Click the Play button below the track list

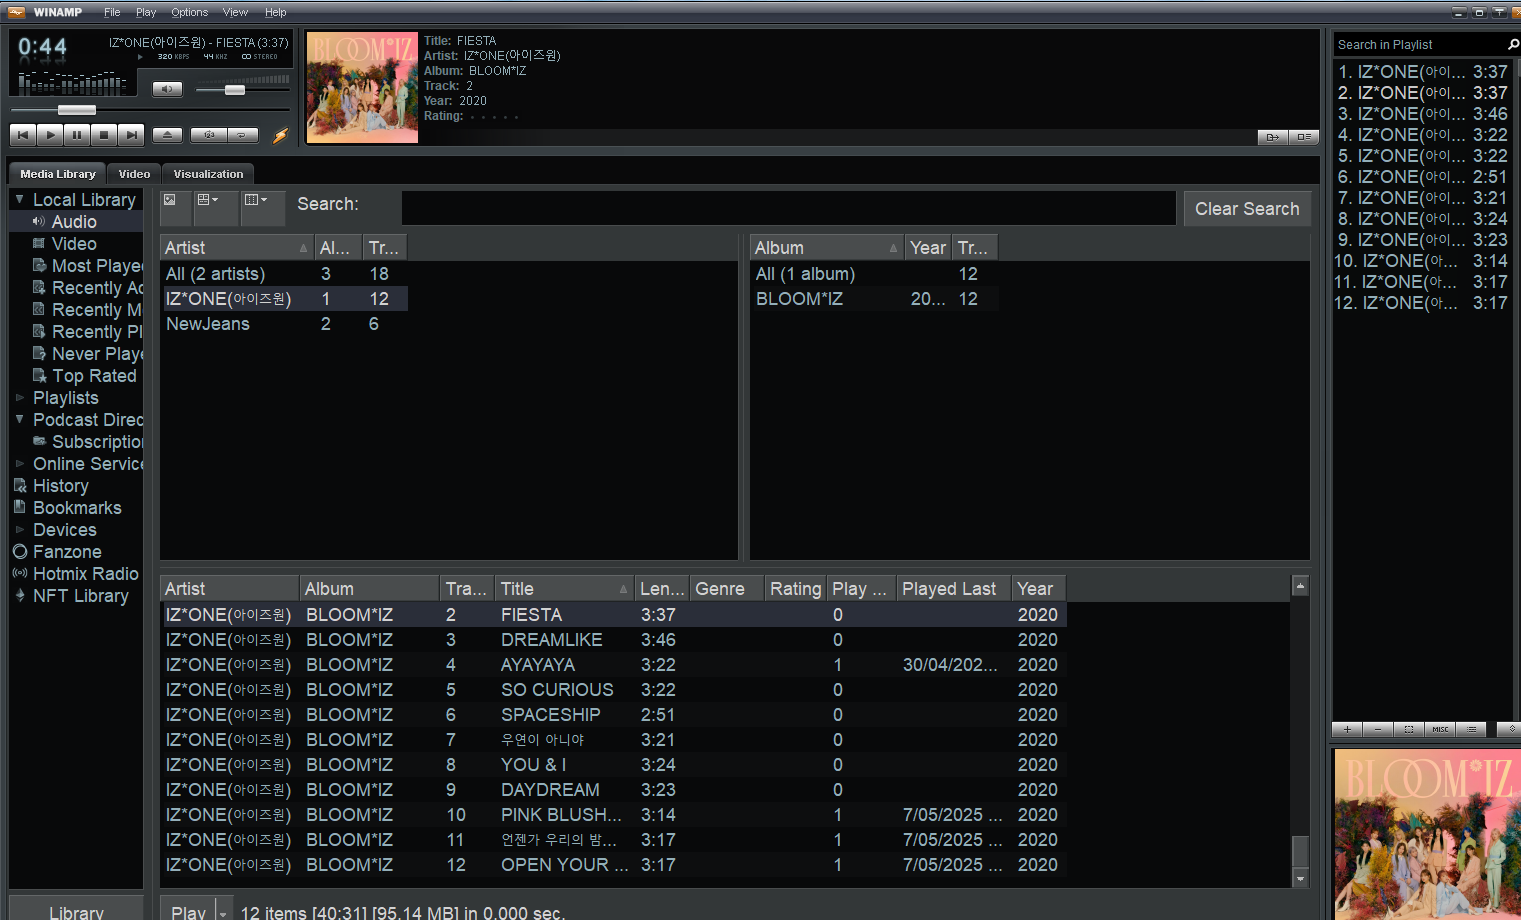(x=188, y=910)
